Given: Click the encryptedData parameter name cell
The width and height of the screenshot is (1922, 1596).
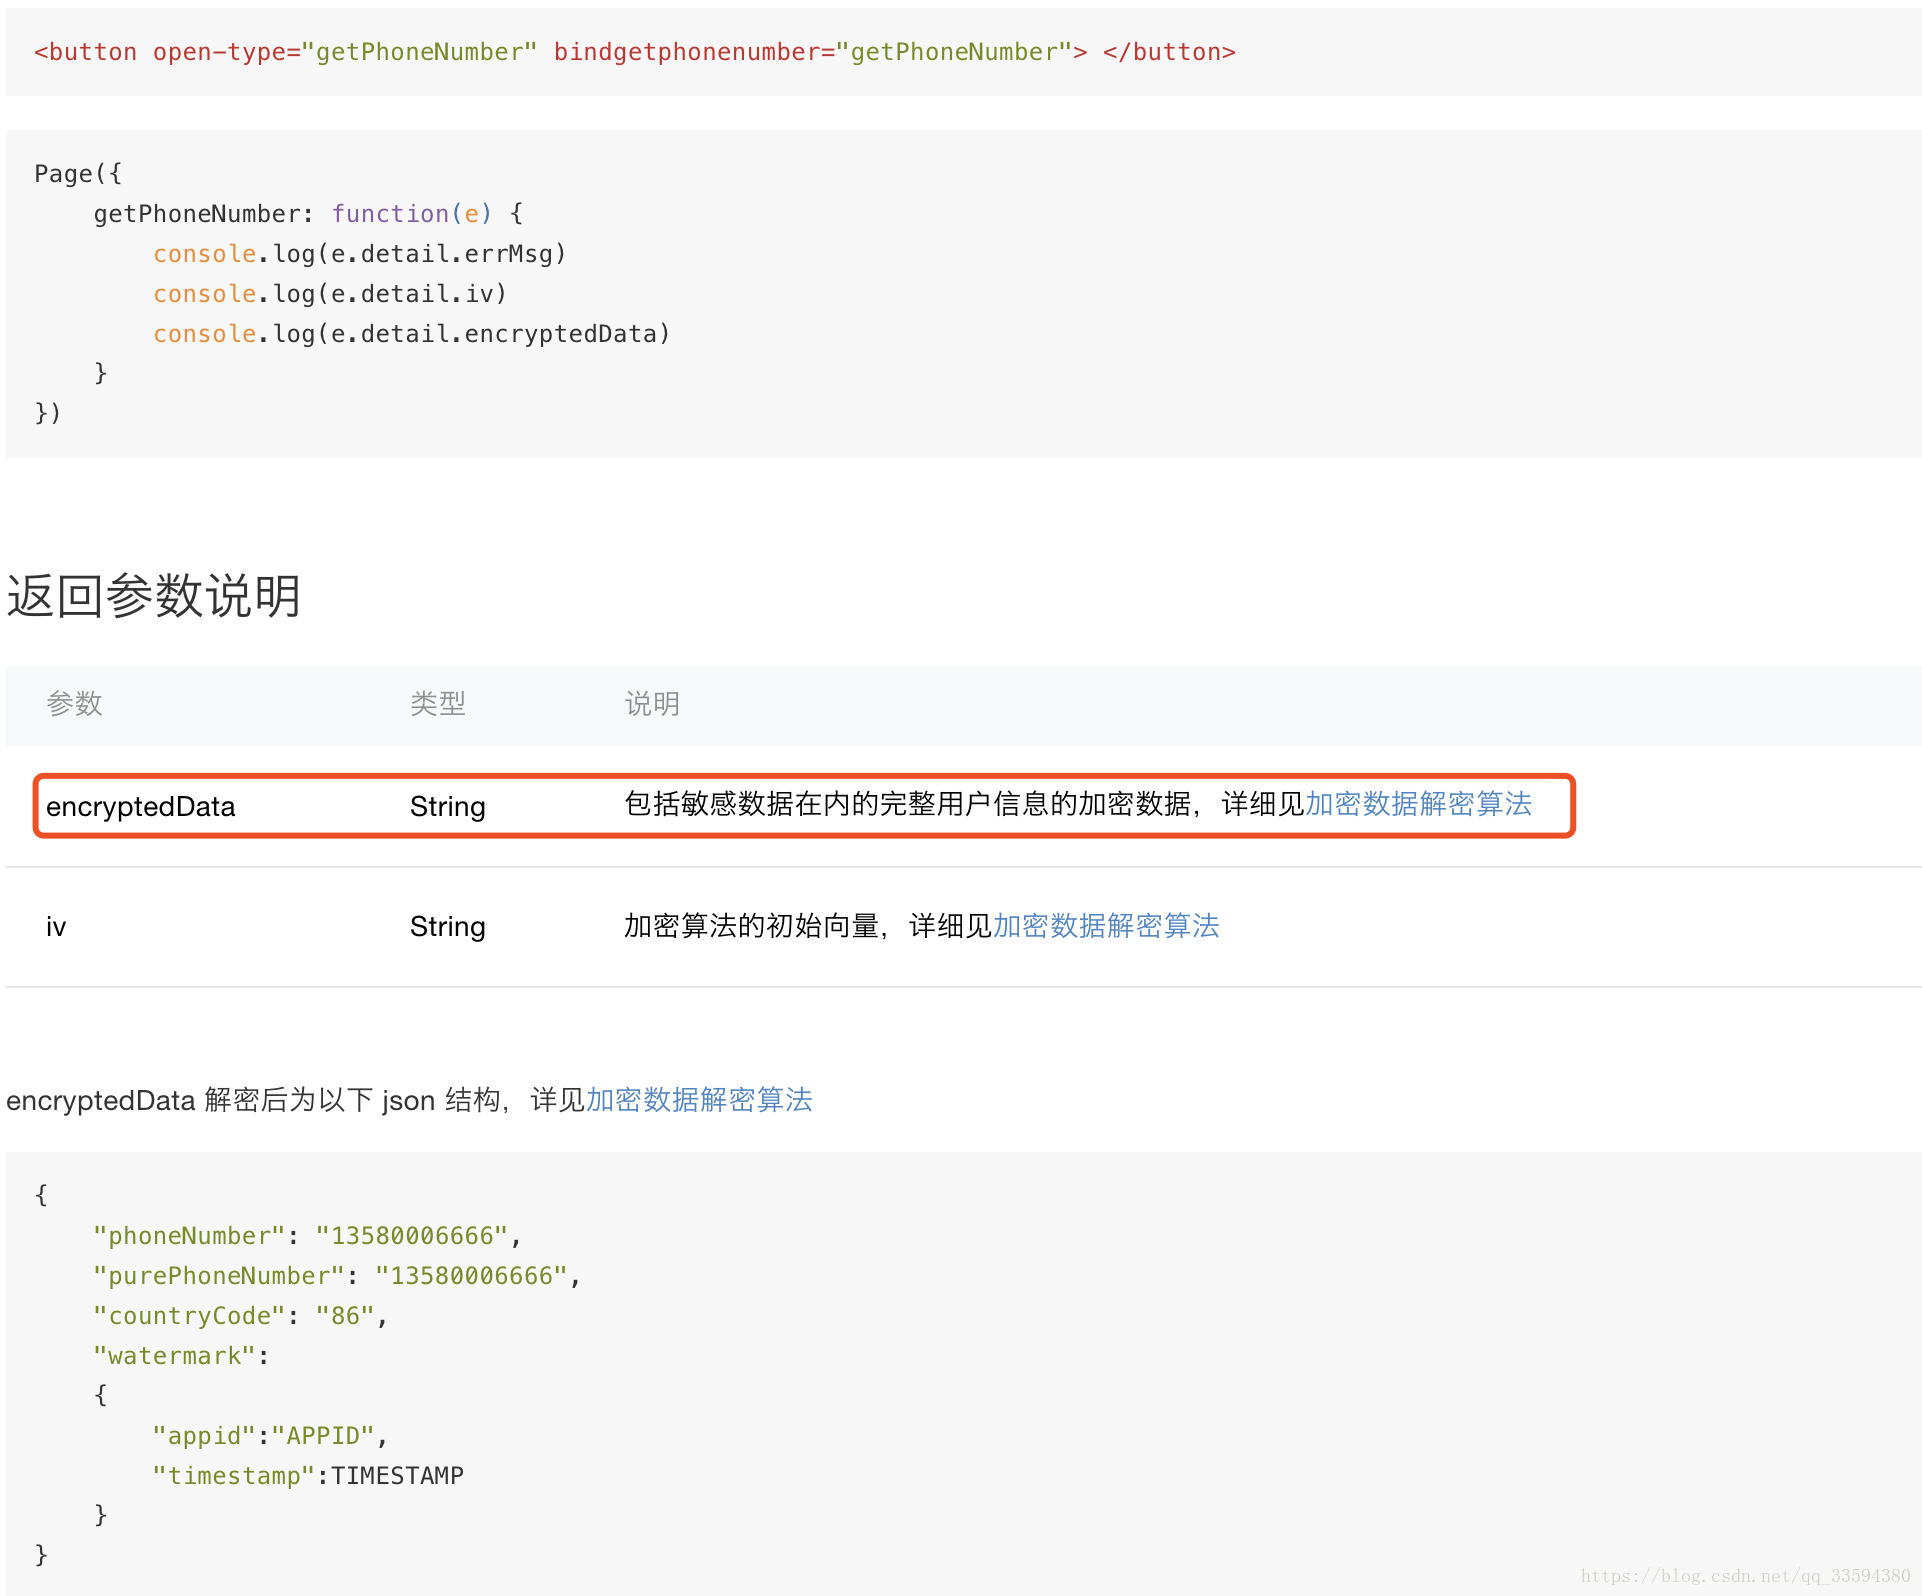Looking at the screenshot, I should 140,807.
